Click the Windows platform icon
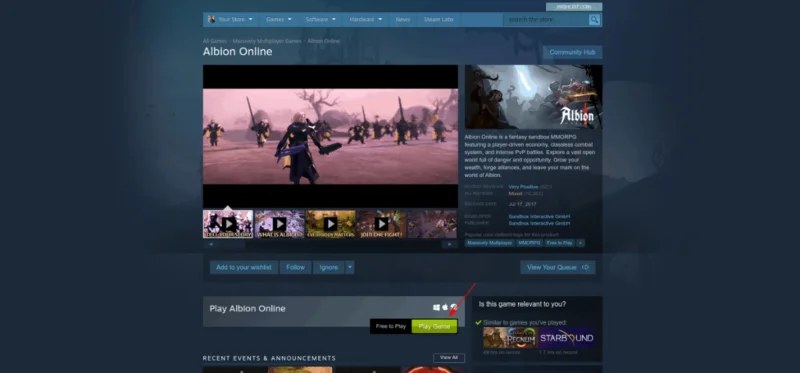Viewport: 800px width, 373px height. click(436, 308)
